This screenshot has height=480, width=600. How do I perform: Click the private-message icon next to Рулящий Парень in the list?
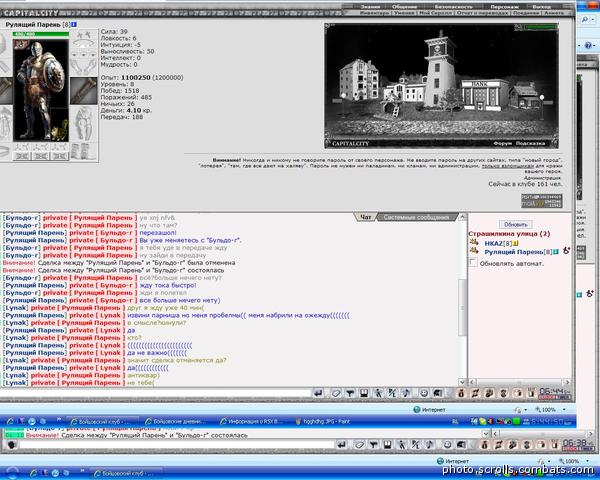(x=474, y=251)
